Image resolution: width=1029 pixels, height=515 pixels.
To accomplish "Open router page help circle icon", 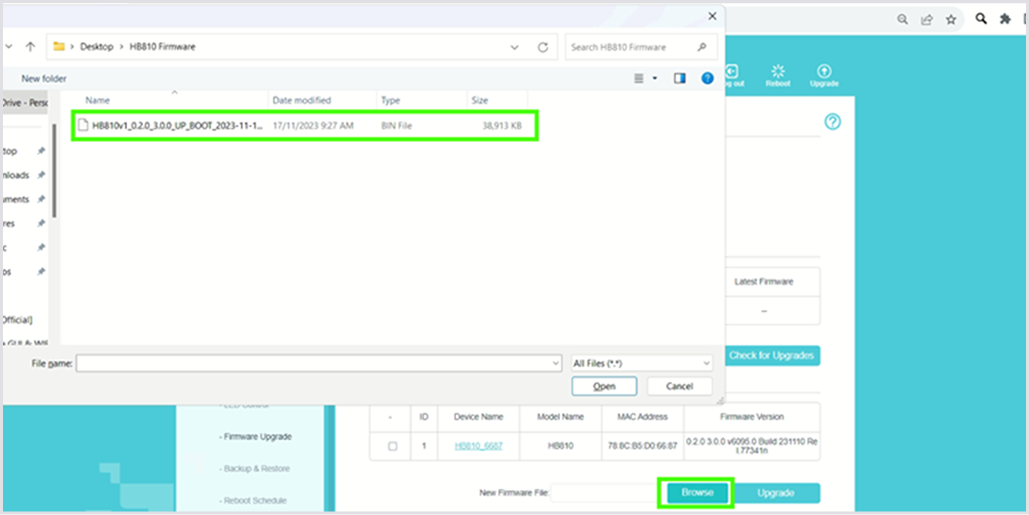I will [x=833, y=121].
